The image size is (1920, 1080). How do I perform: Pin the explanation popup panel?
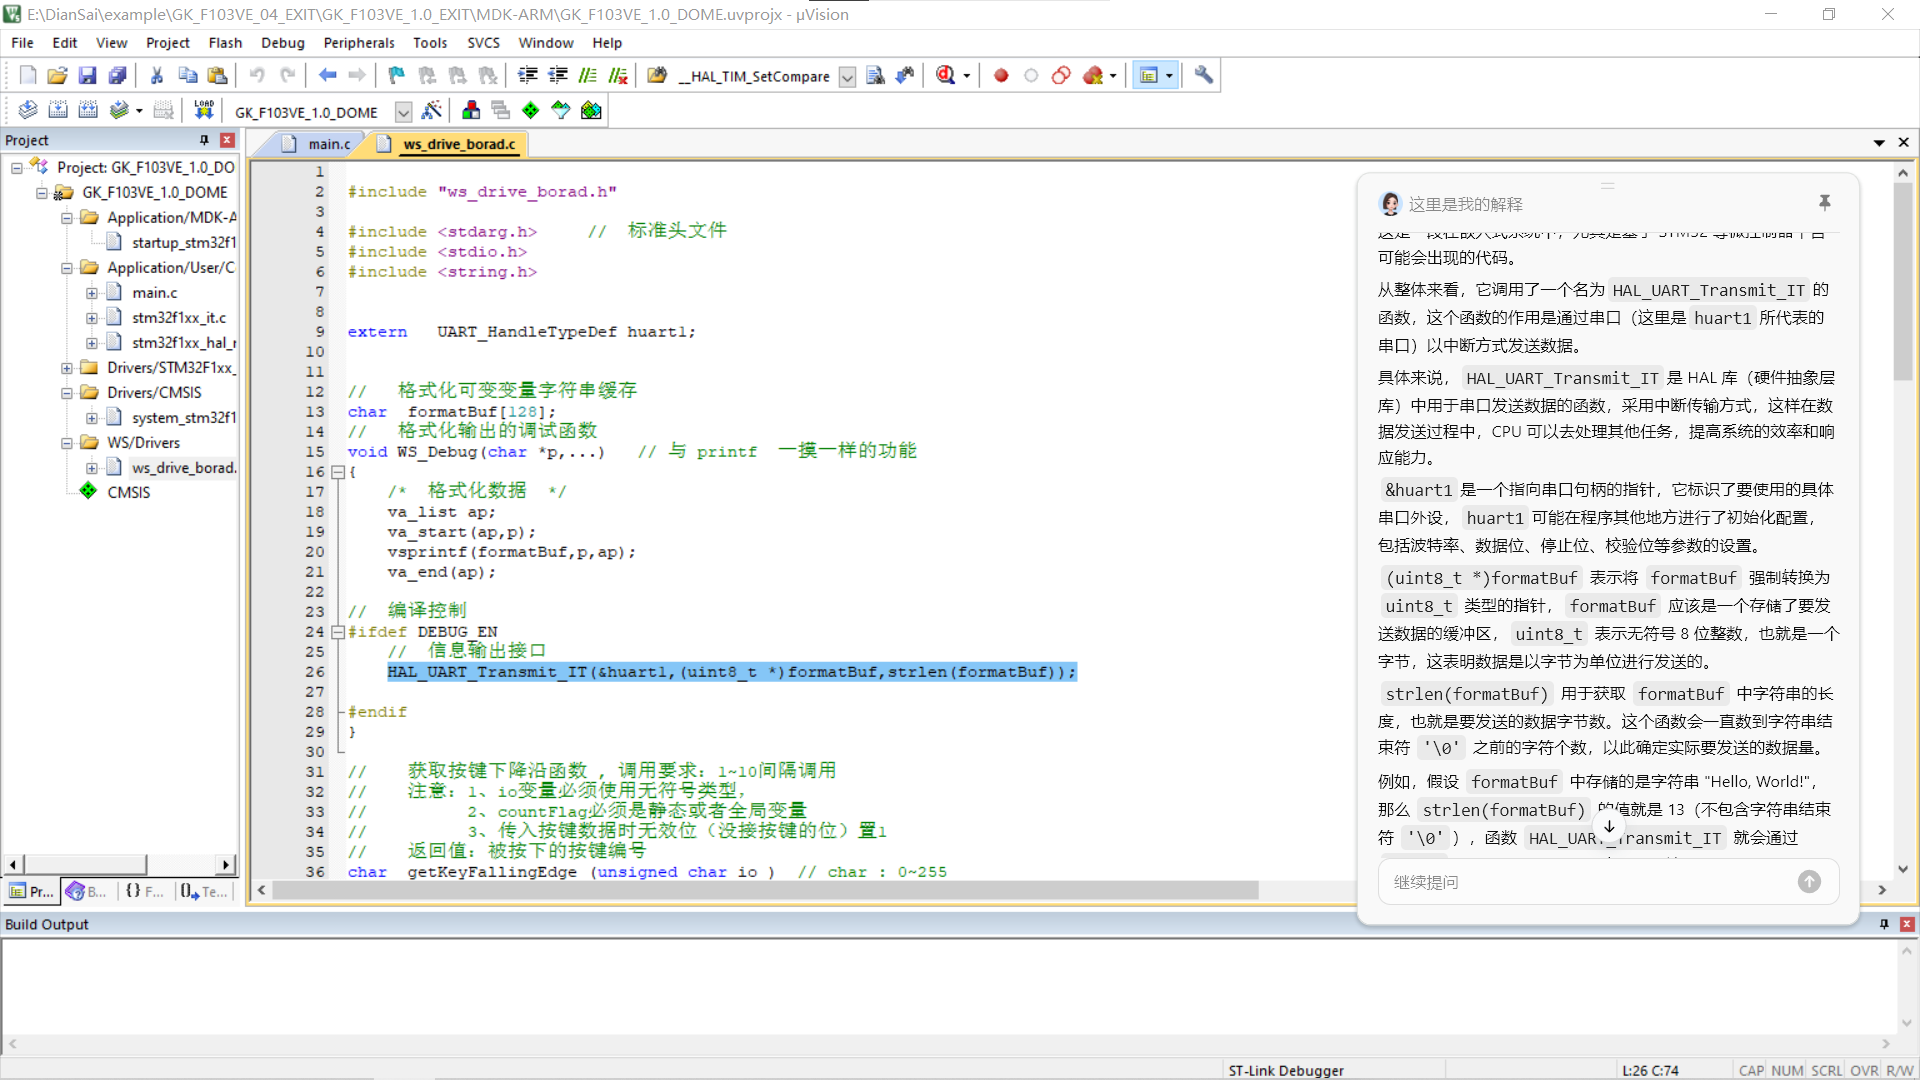(x=1824, y=203)
